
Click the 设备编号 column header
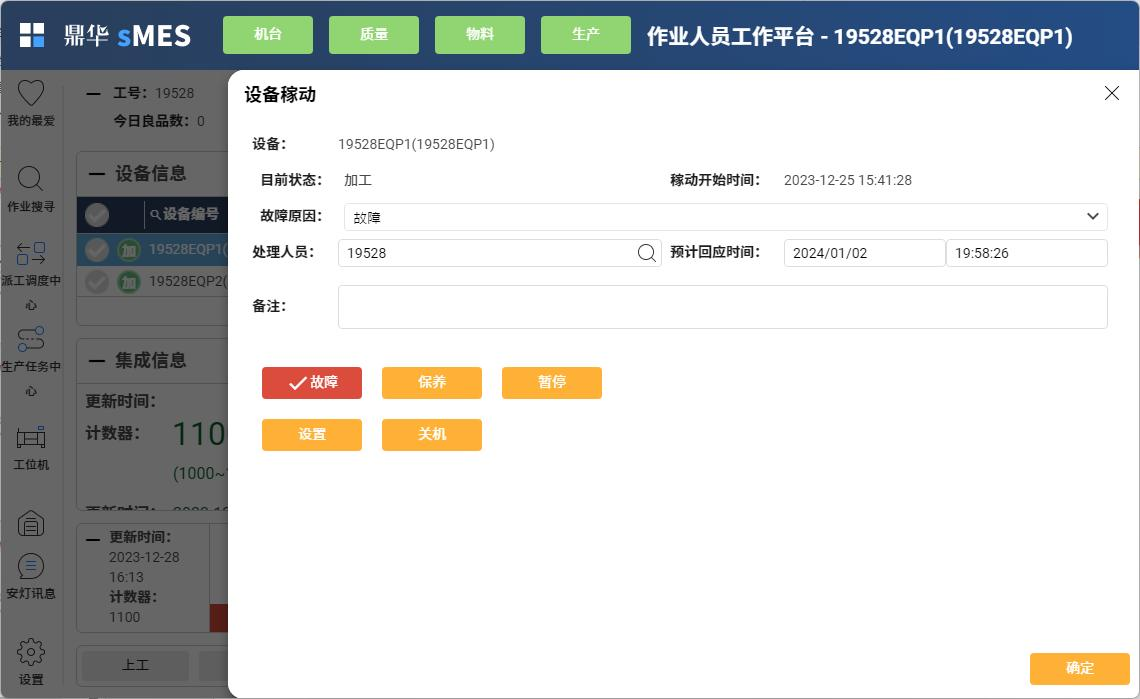coord(190,214)
